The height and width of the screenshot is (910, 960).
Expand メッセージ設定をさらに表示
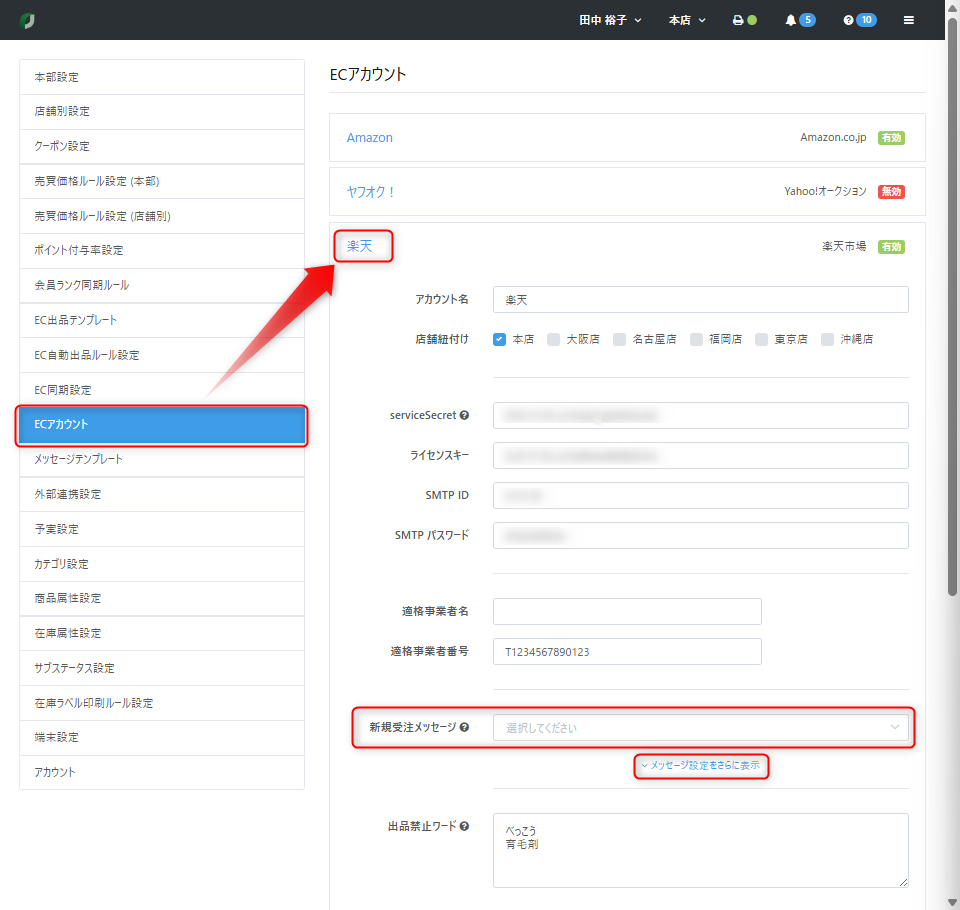click(700, 765)
